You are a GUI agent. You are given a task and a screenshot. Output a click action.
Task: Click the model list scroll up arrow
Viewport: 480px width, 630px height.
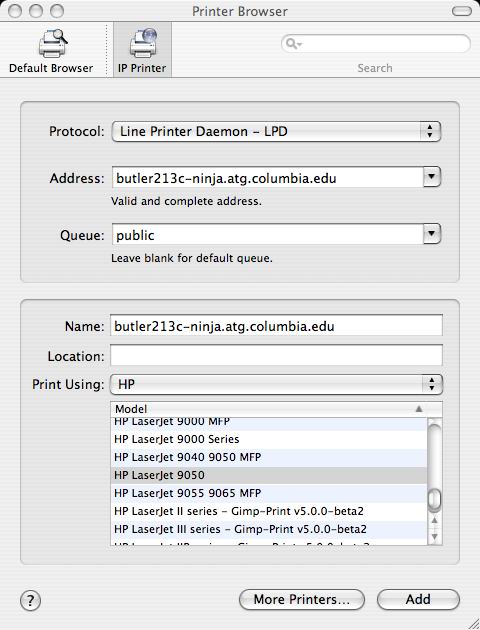tap(434, 521)
